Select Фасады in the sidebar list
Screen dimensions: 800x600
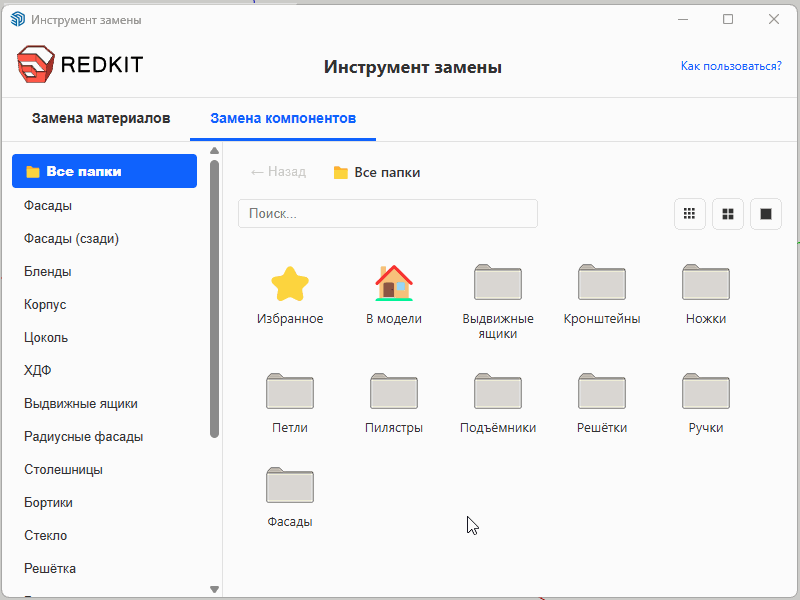48,206
